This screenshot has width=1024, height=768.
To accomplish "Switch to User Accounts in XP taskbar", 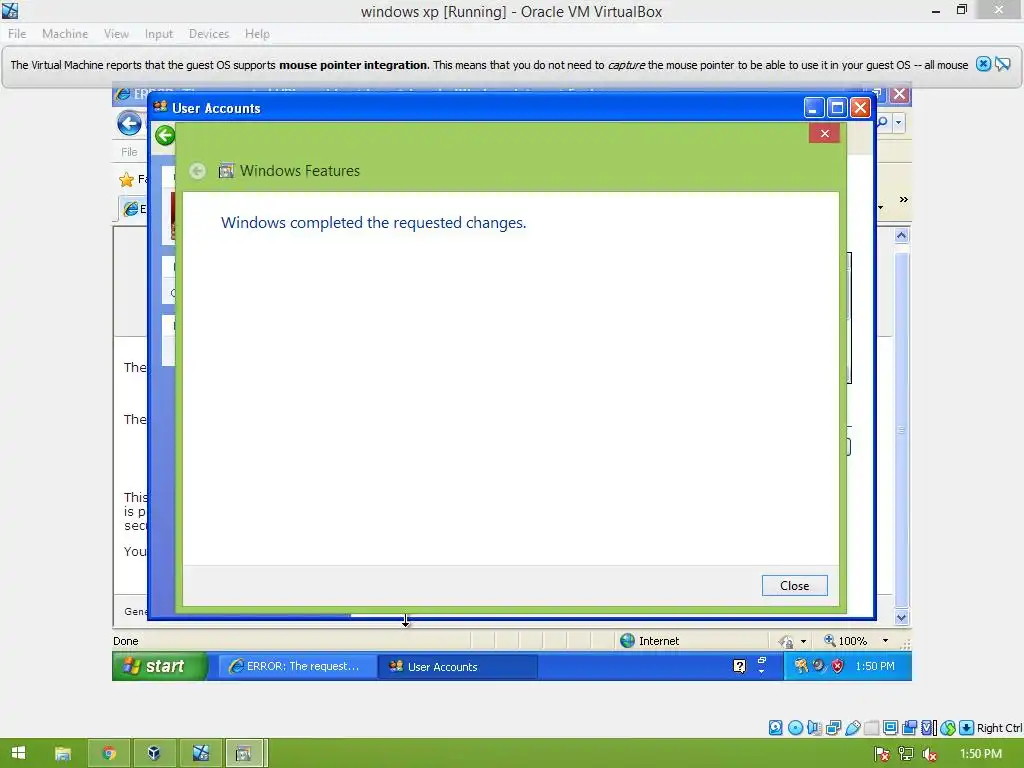I will click(458, 666).
